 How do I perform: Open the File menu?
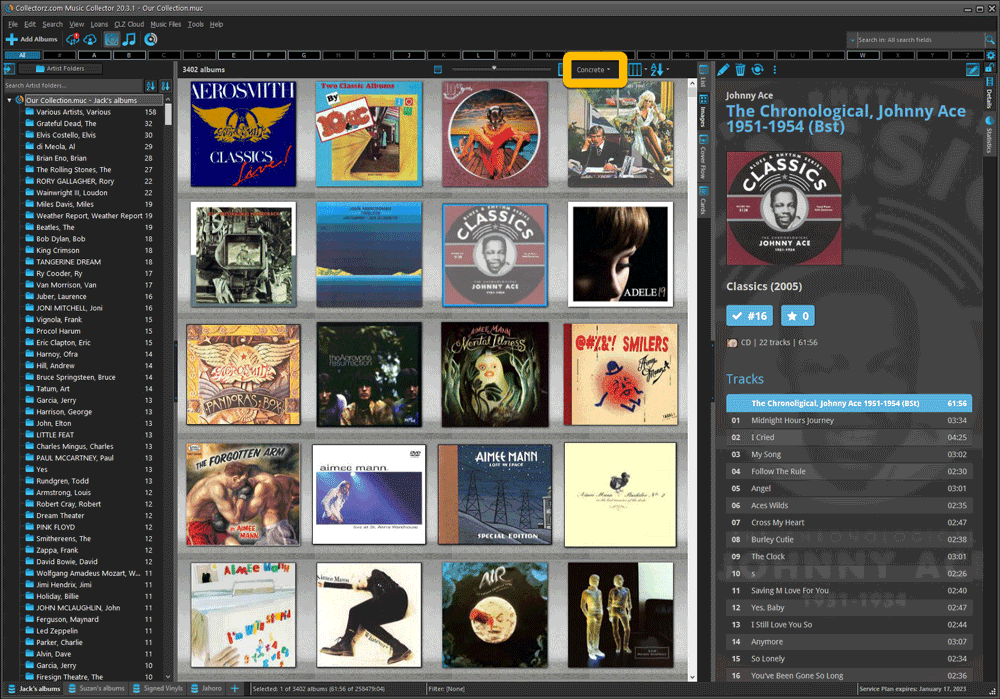[13, 24]
